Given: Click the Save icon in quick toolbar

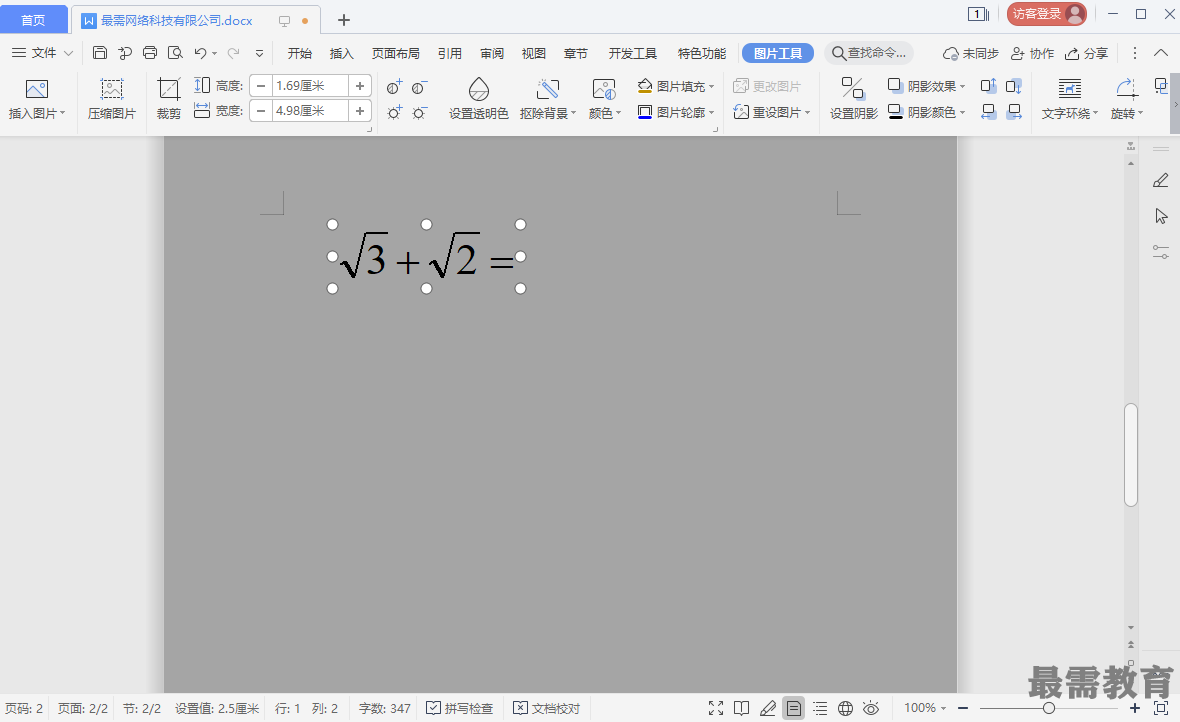Looking at the screenshot, I should click(100, 53).
